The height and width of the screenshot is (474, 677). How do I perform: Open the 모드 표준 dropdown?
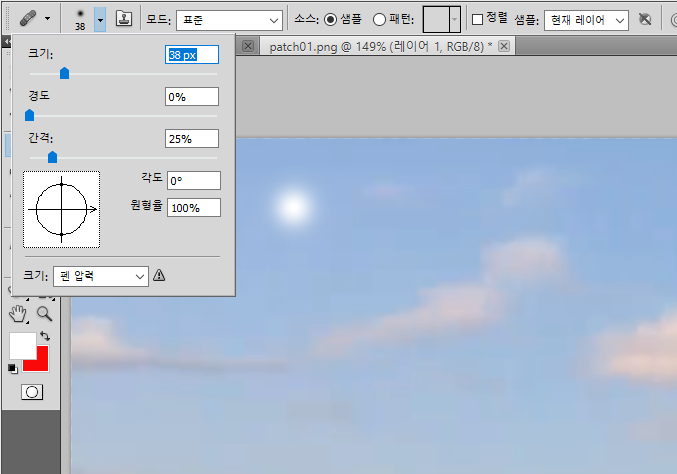(229, 20)
